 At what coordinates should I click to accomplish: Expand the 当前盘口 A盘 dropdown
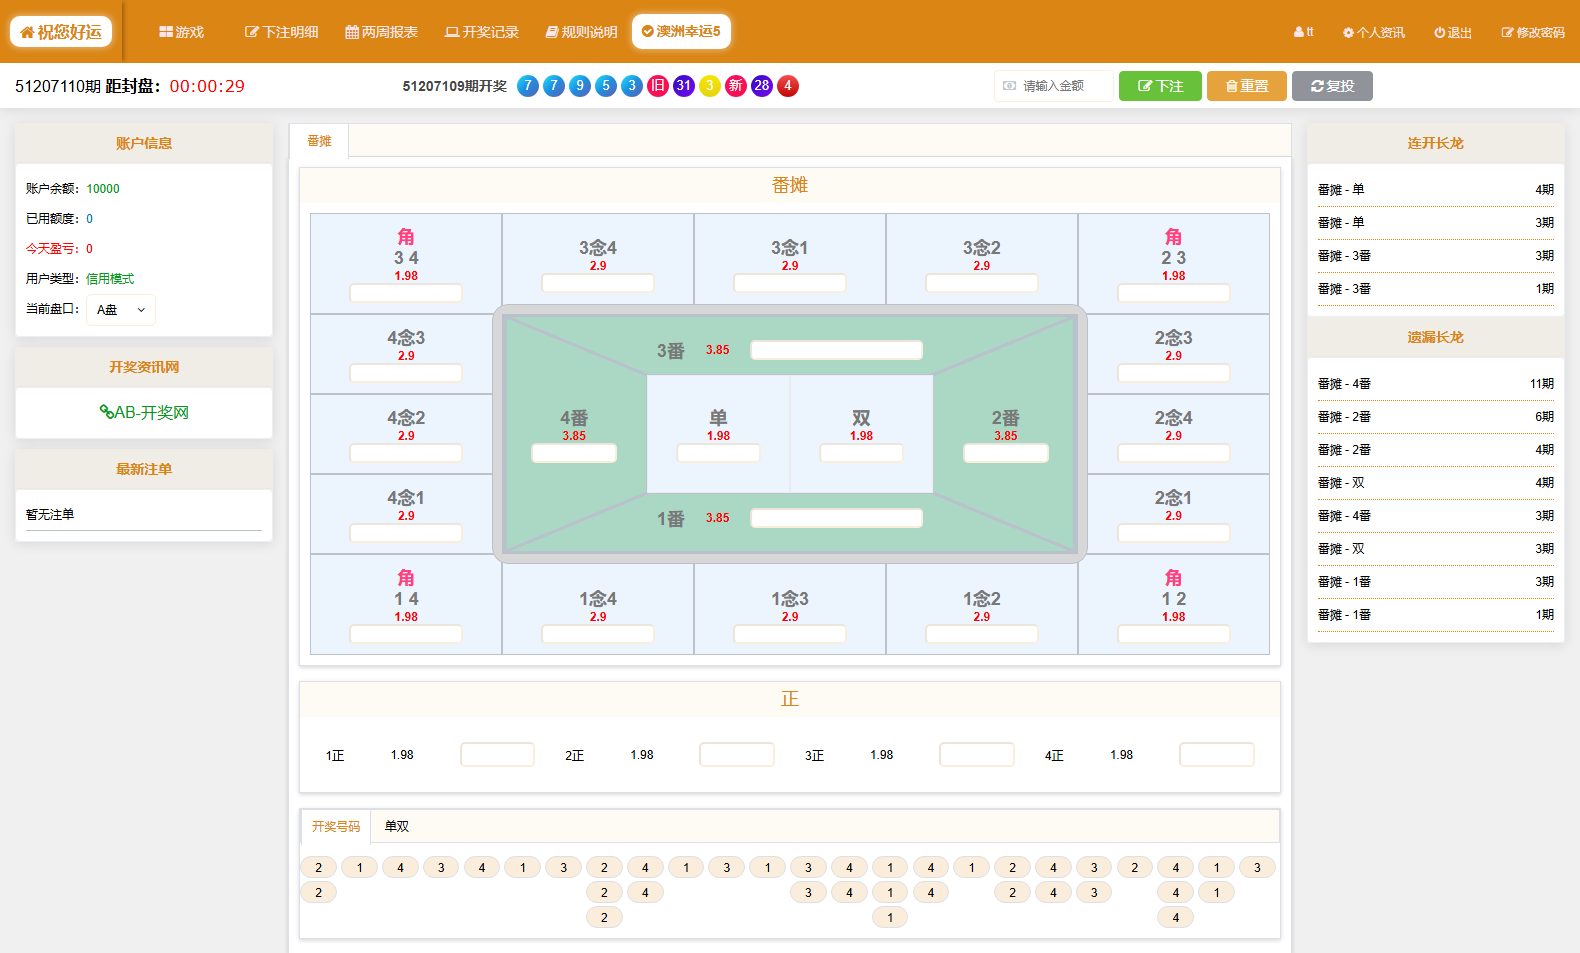point(121,310)
